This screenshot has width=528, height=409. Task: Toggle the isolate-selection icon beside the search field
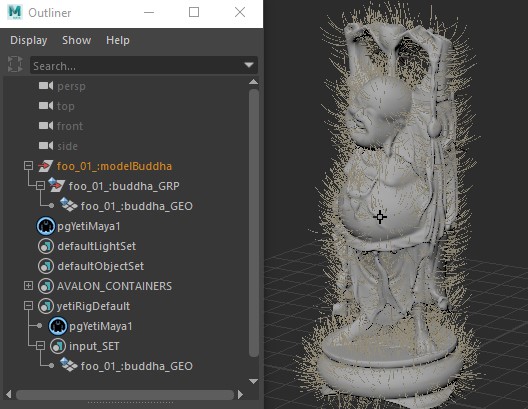(x=15, y=64)
